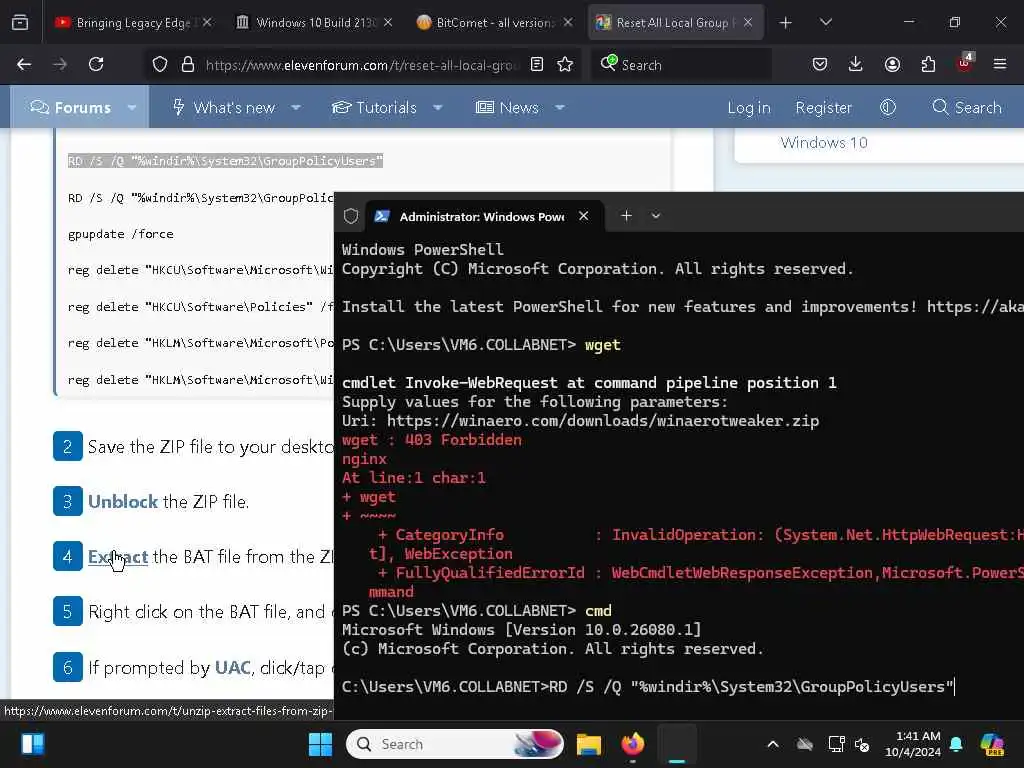Expand the Tutorials dropdown arrow
Screen dimensions: 1024x768
click(438, 107)
